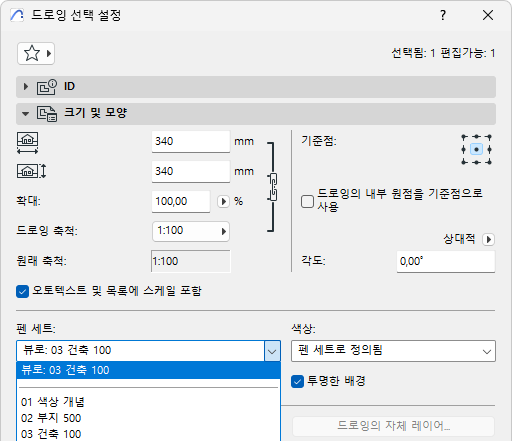Toggle 드로잉의 내부 원점을 기준점으로 사용 checkbox
The image size is (512, 441).
[307, 201]
